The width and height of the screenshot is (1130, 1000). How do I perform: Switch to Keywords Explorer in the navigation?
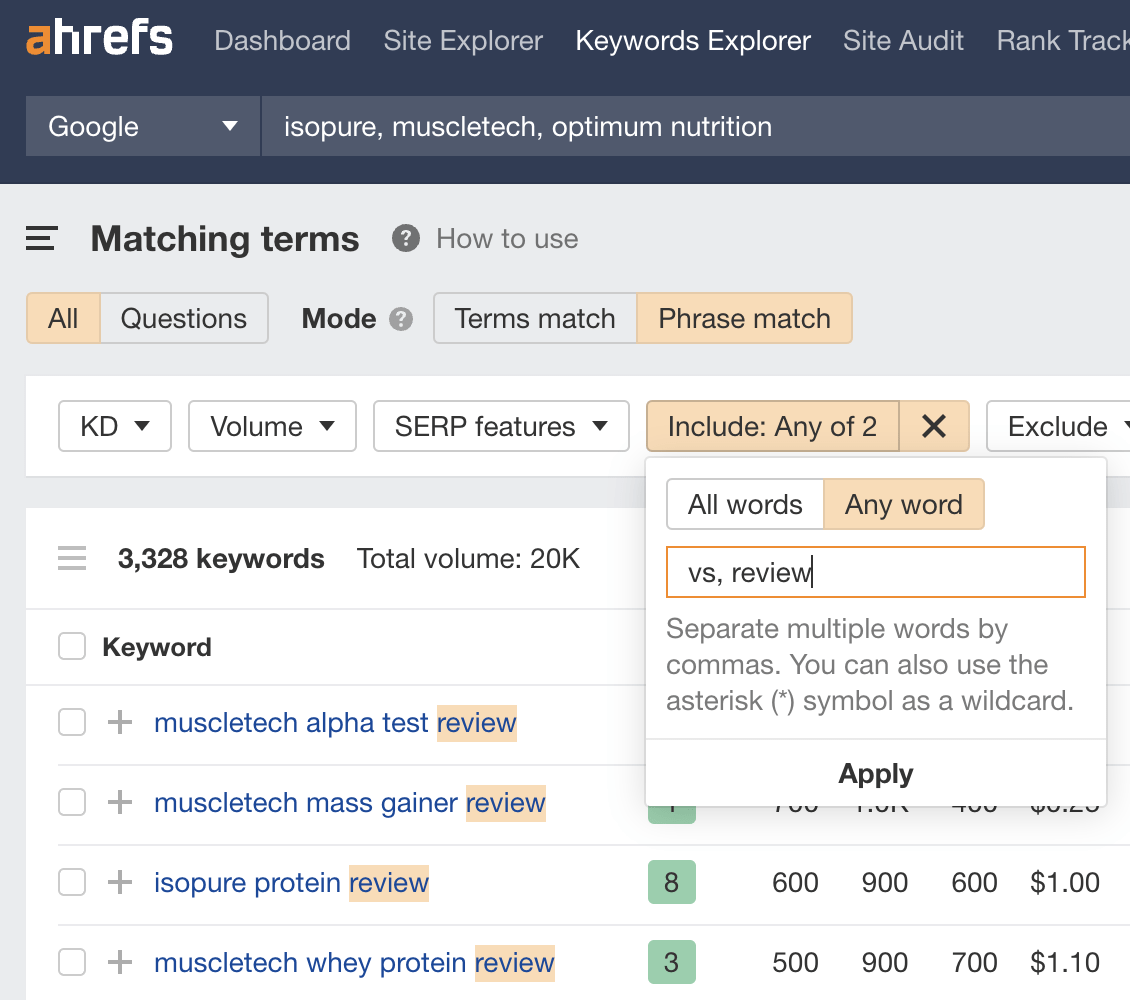pyautogui.click(x=692, y=40)
